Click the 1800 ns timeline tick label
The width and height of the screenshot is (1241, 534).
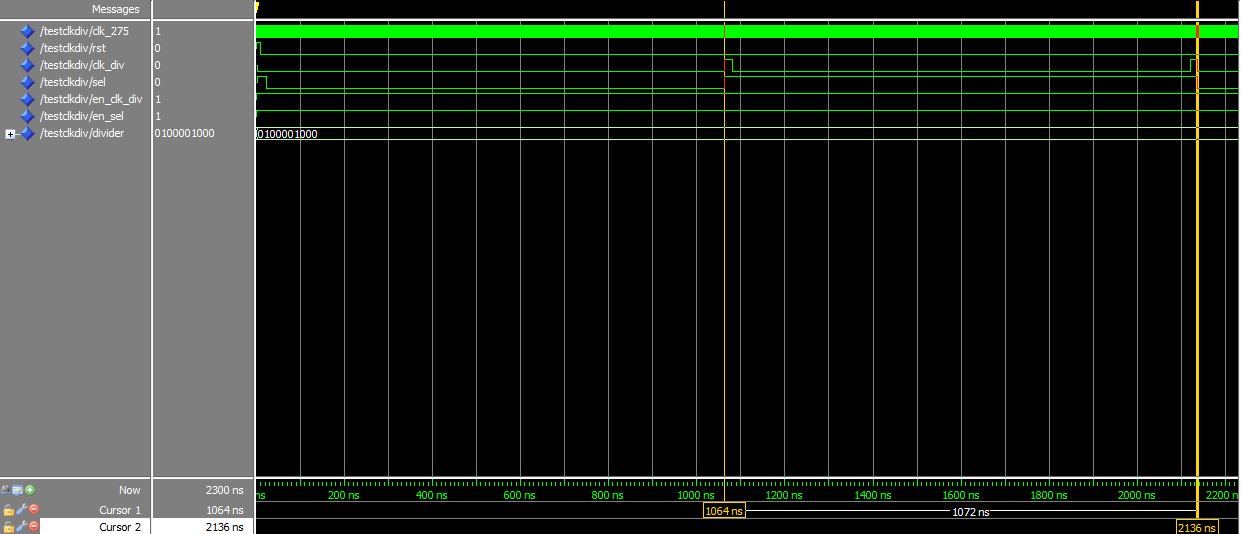click(1048, 495)
